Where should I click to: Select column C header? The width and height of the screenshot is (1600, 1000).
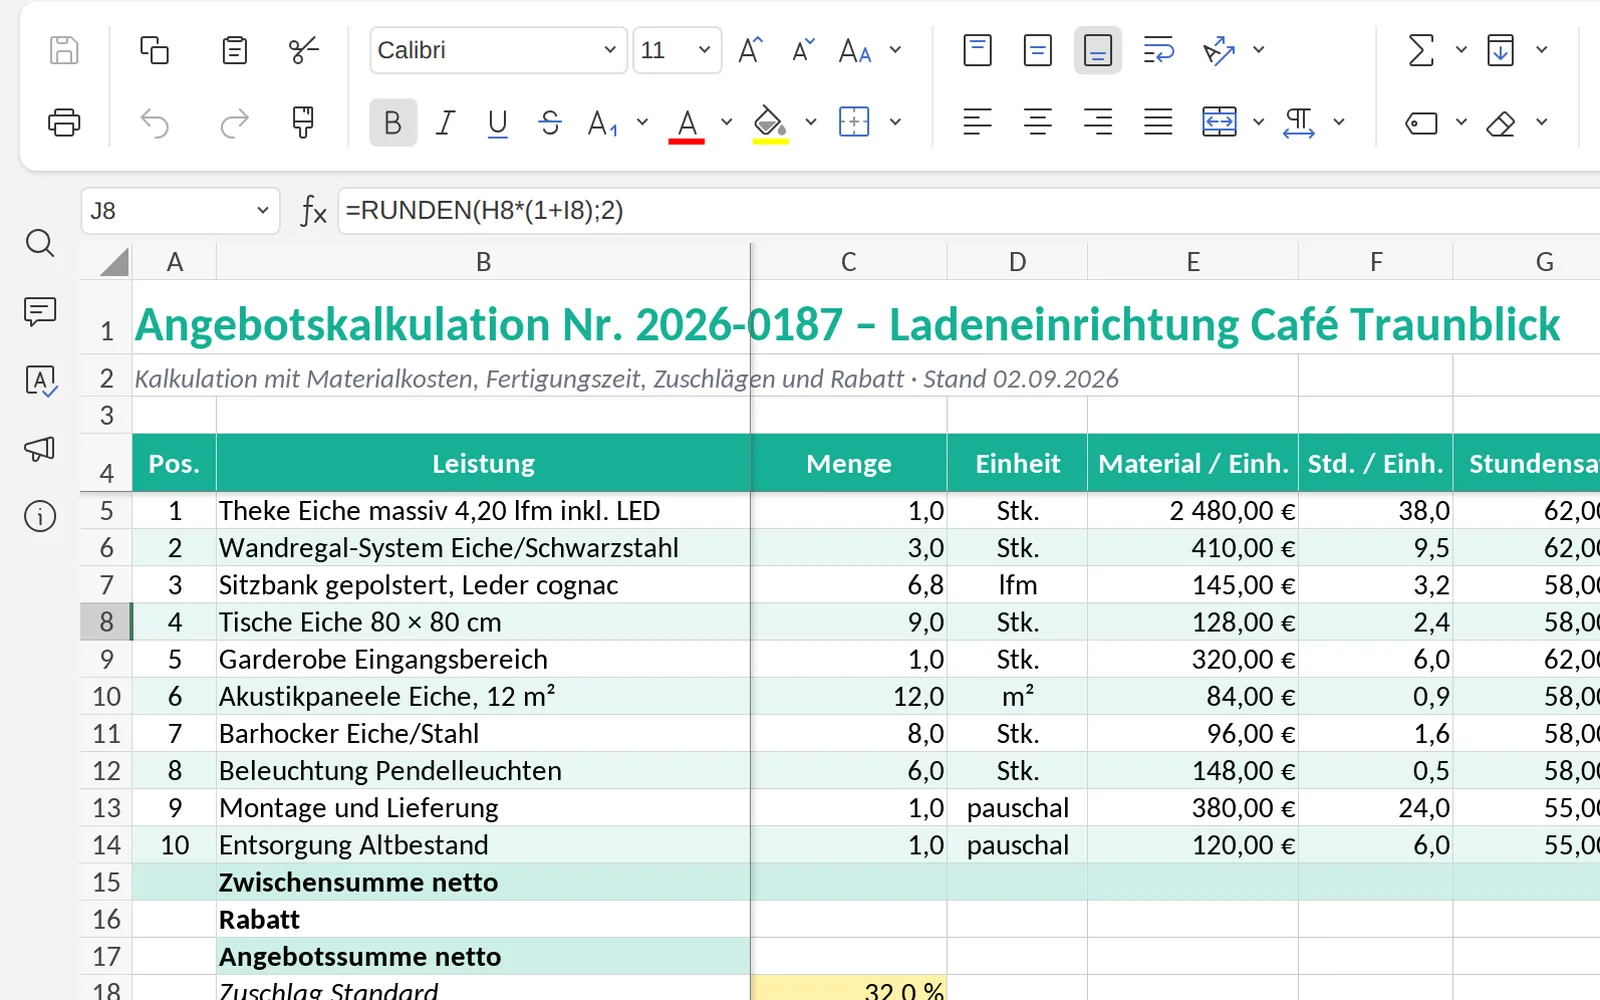(x=848, y=262)
